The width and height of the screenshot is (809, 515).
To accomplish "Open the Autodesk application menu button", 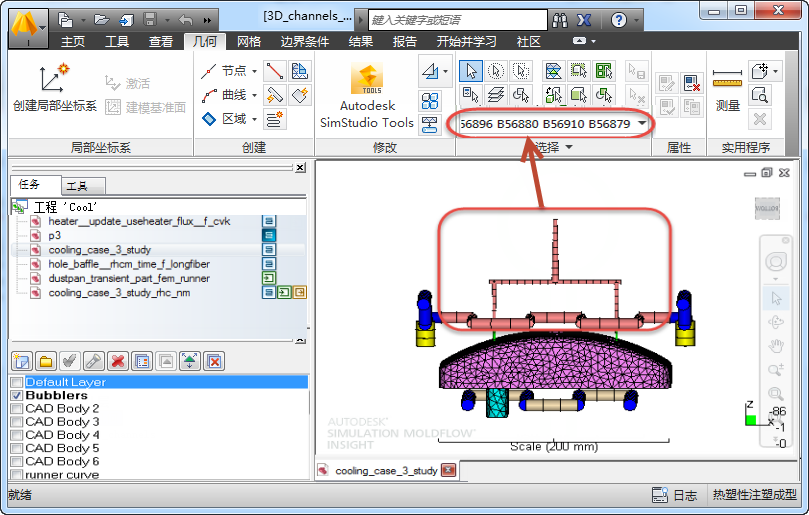I will coord(28,28).
